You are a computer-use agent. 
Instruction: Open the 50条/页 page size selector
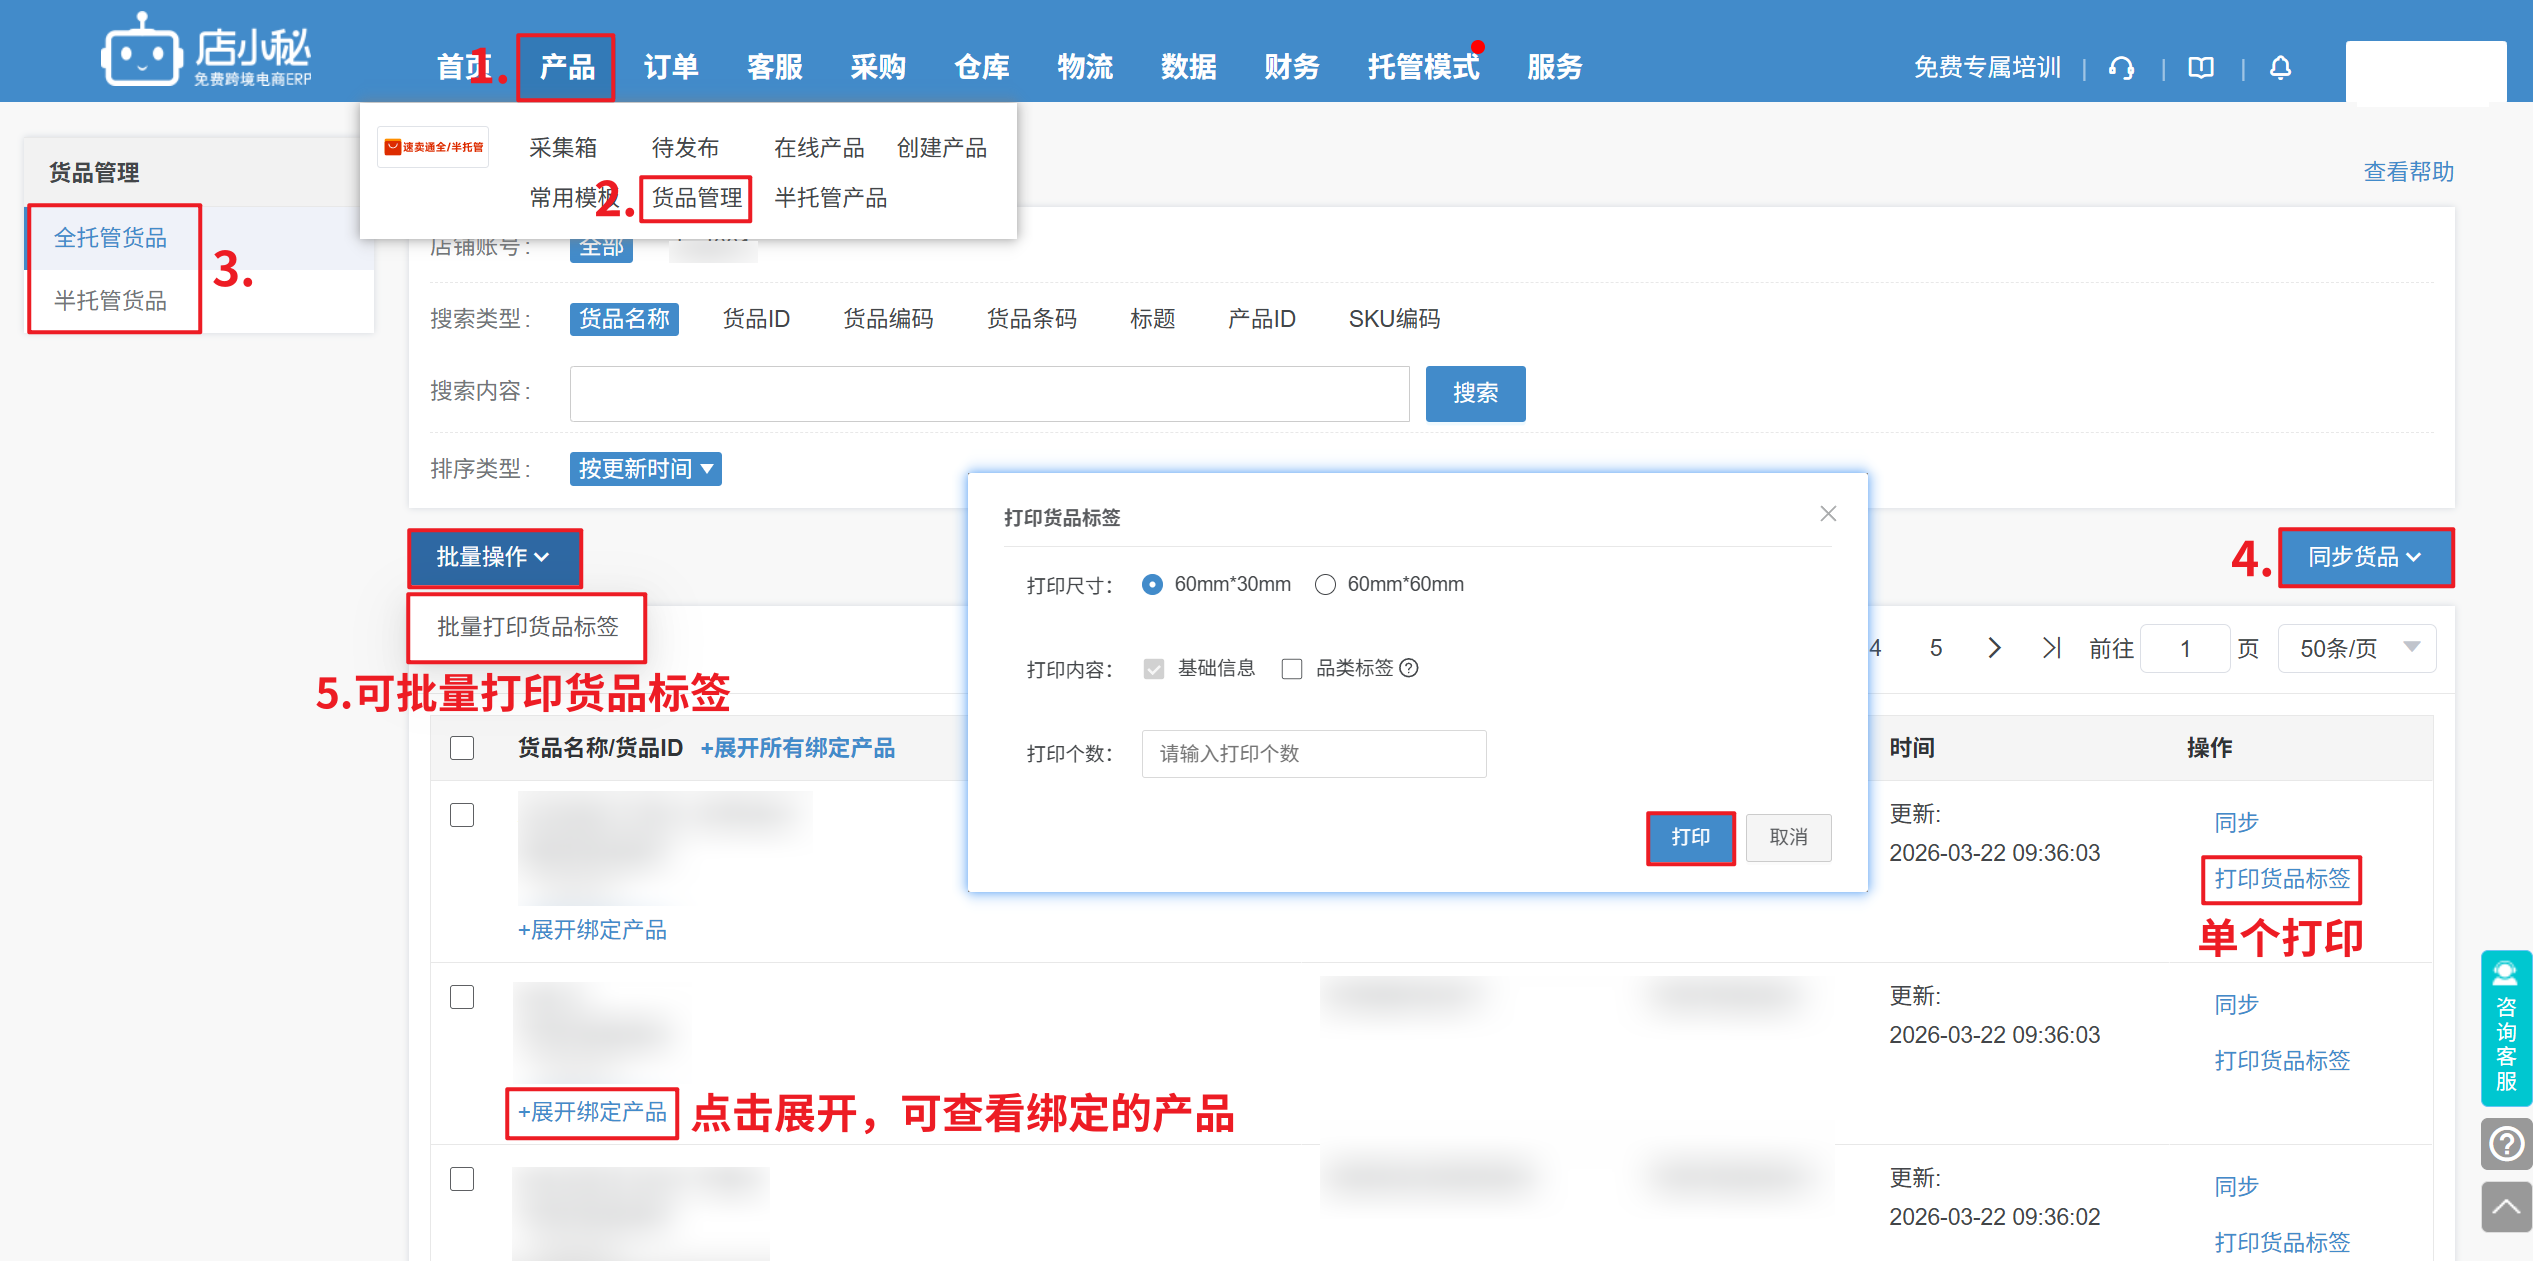[x=2356, y=649]
